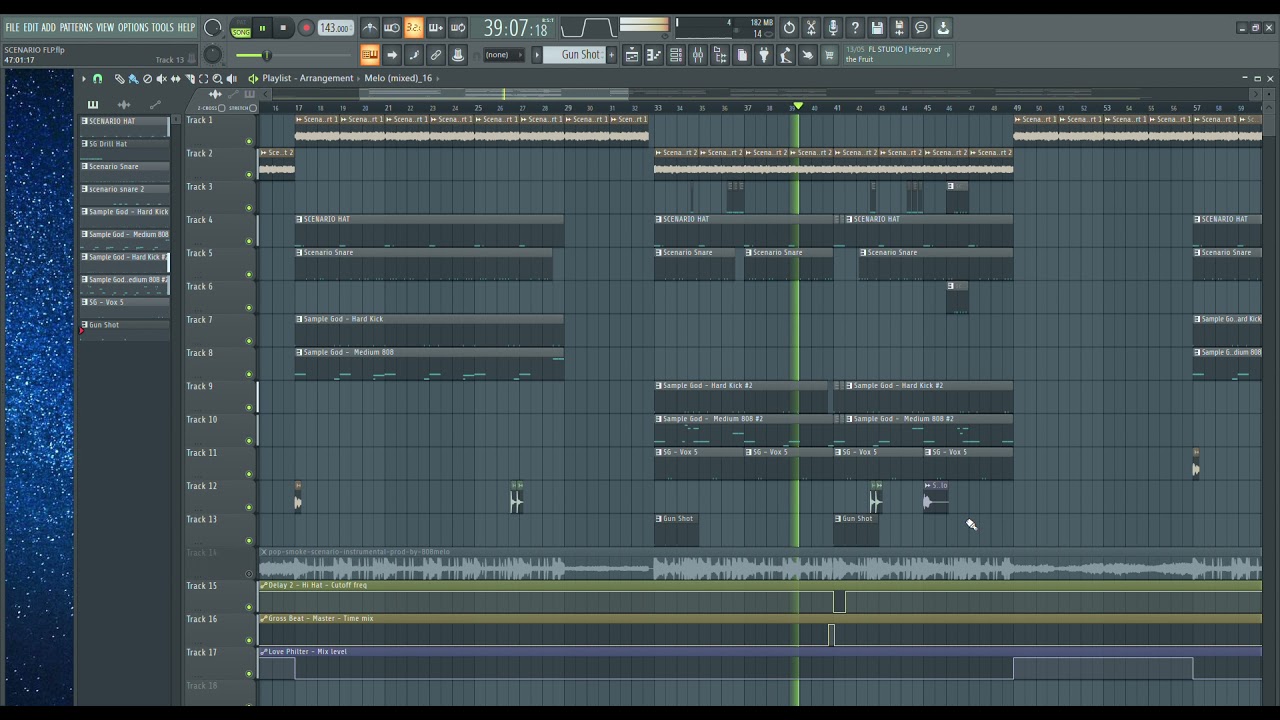
Task: Mute Track 15 with green dot
Action: 249,607
